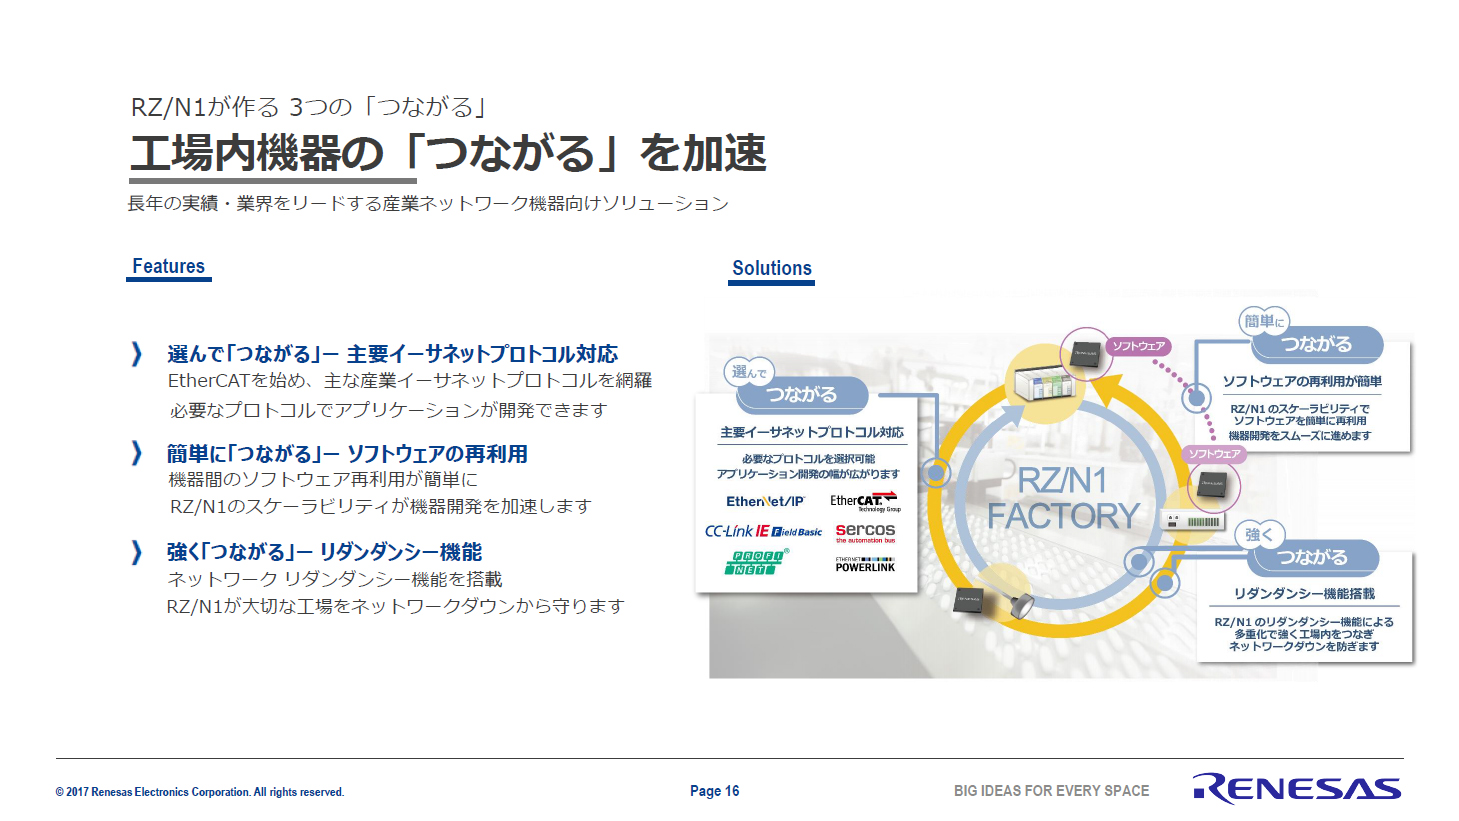Image resolution: width=1459 pixels, height=821 pixels.
Task: Click text ネットワーク リダンダンシー機能を搭載
Action: pyautogui.click(x=335, y=579)
